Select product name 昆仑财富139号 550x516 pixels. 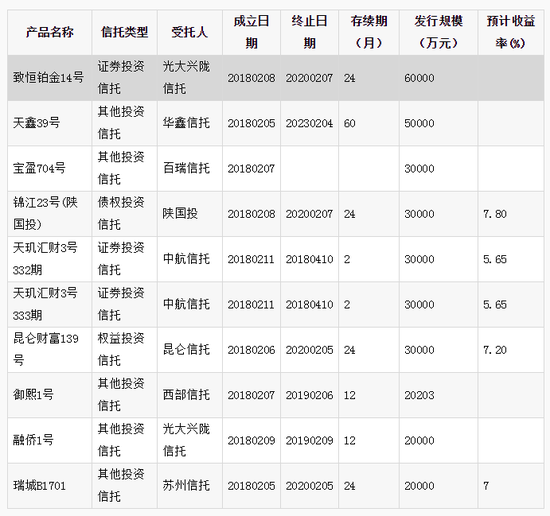[x=46, y=349]
